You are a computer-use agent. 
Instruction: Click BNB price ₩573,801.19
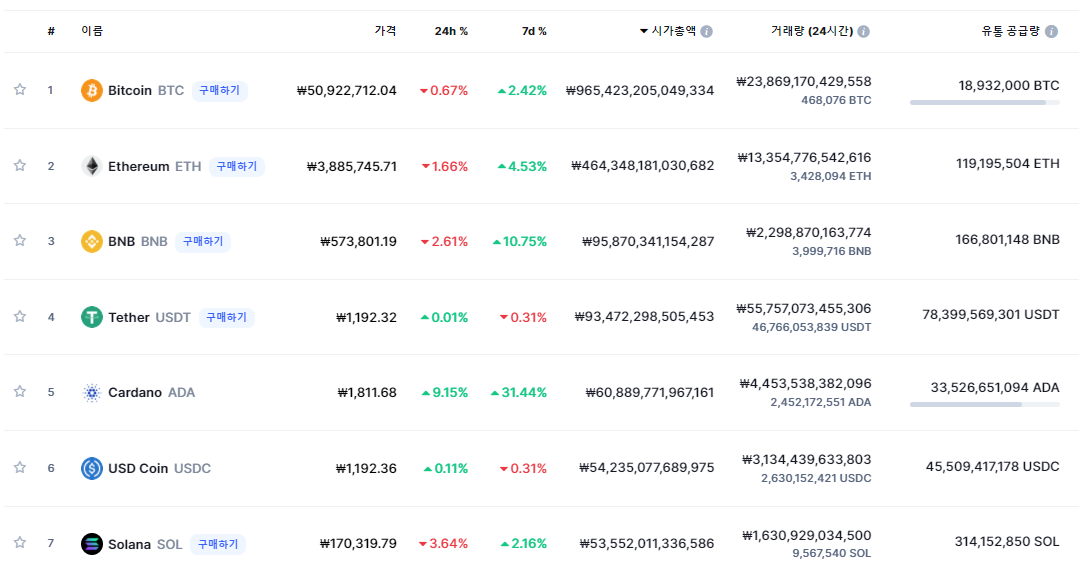pyautogui.click(x=359, y=242)
